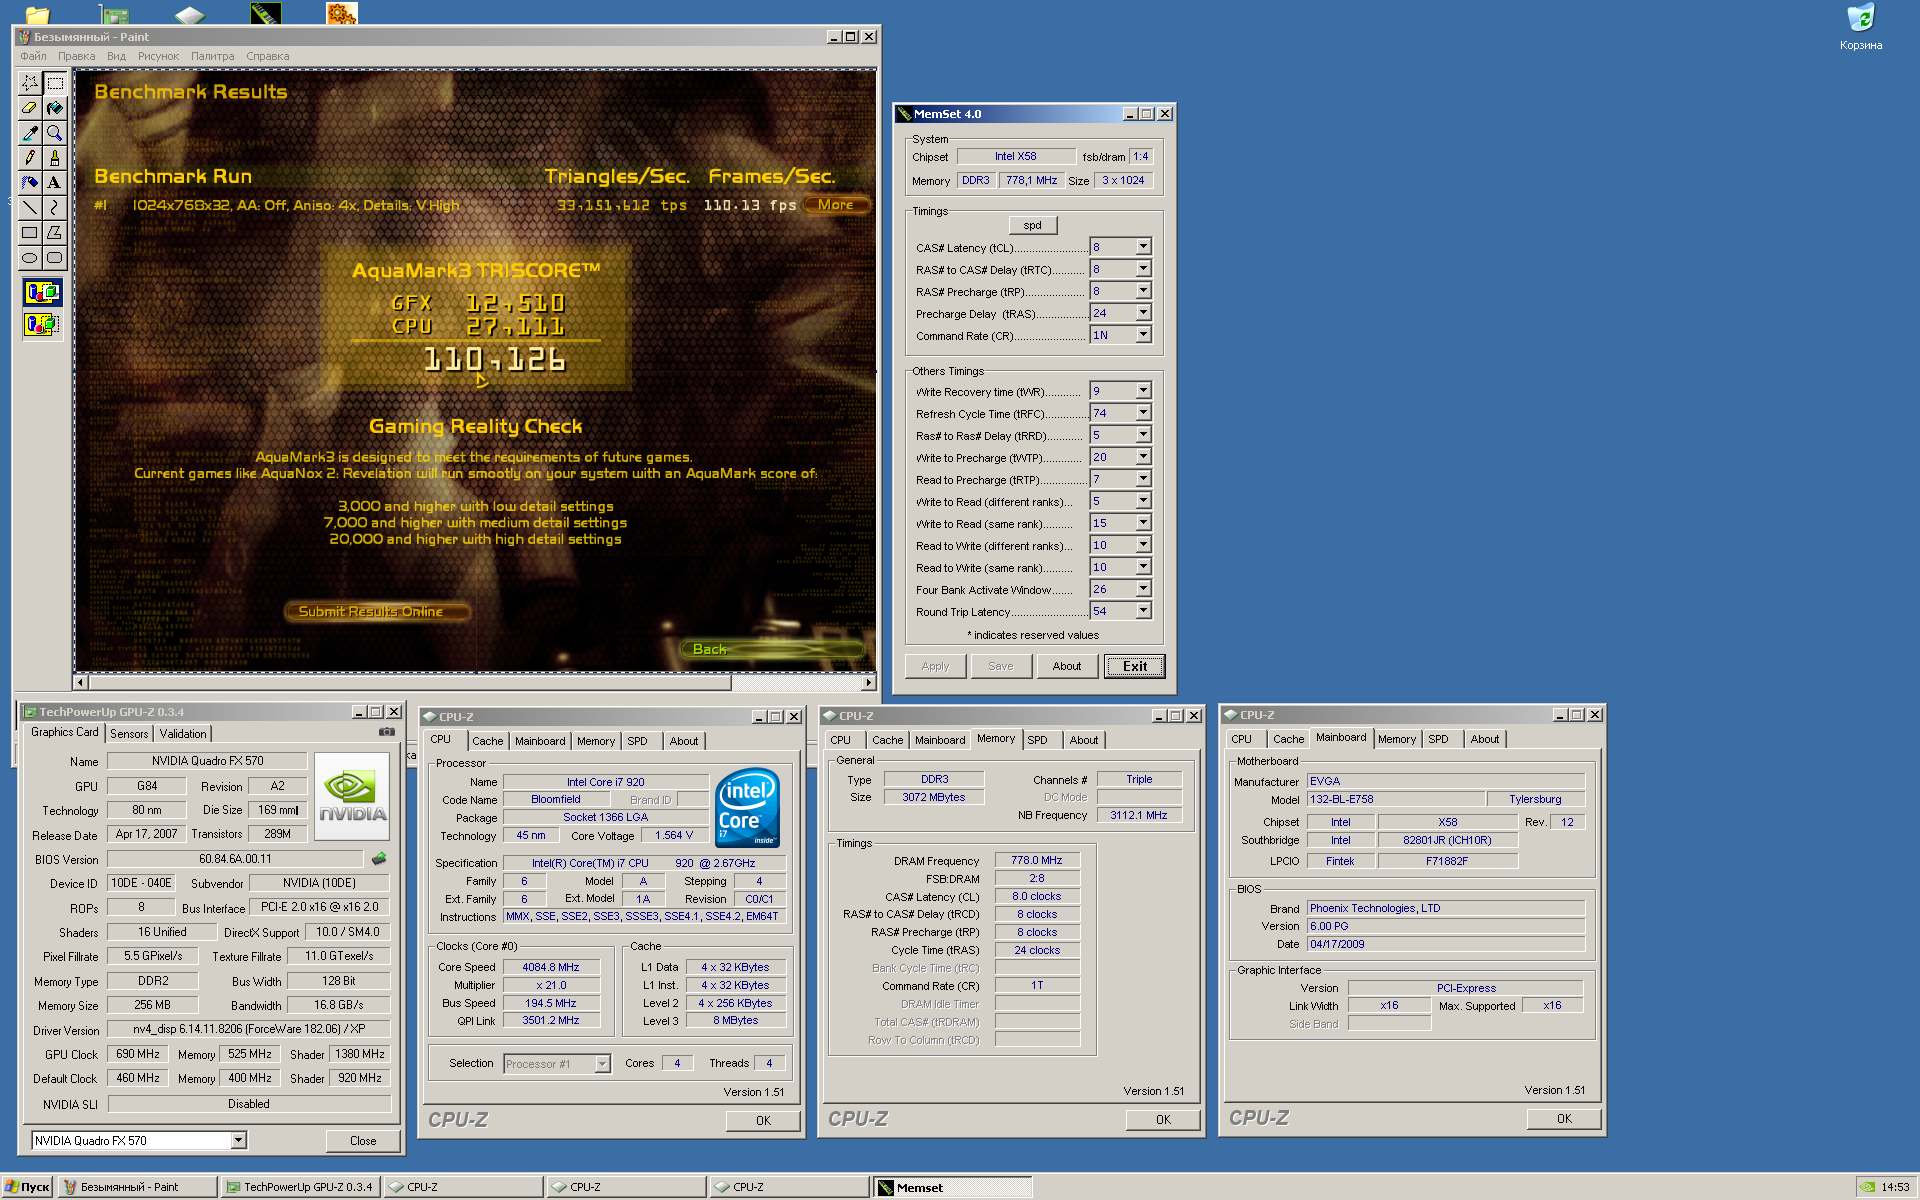Pick the Rectangle shape tool in Paint
1920x1200 pixels.
[30, 233]
